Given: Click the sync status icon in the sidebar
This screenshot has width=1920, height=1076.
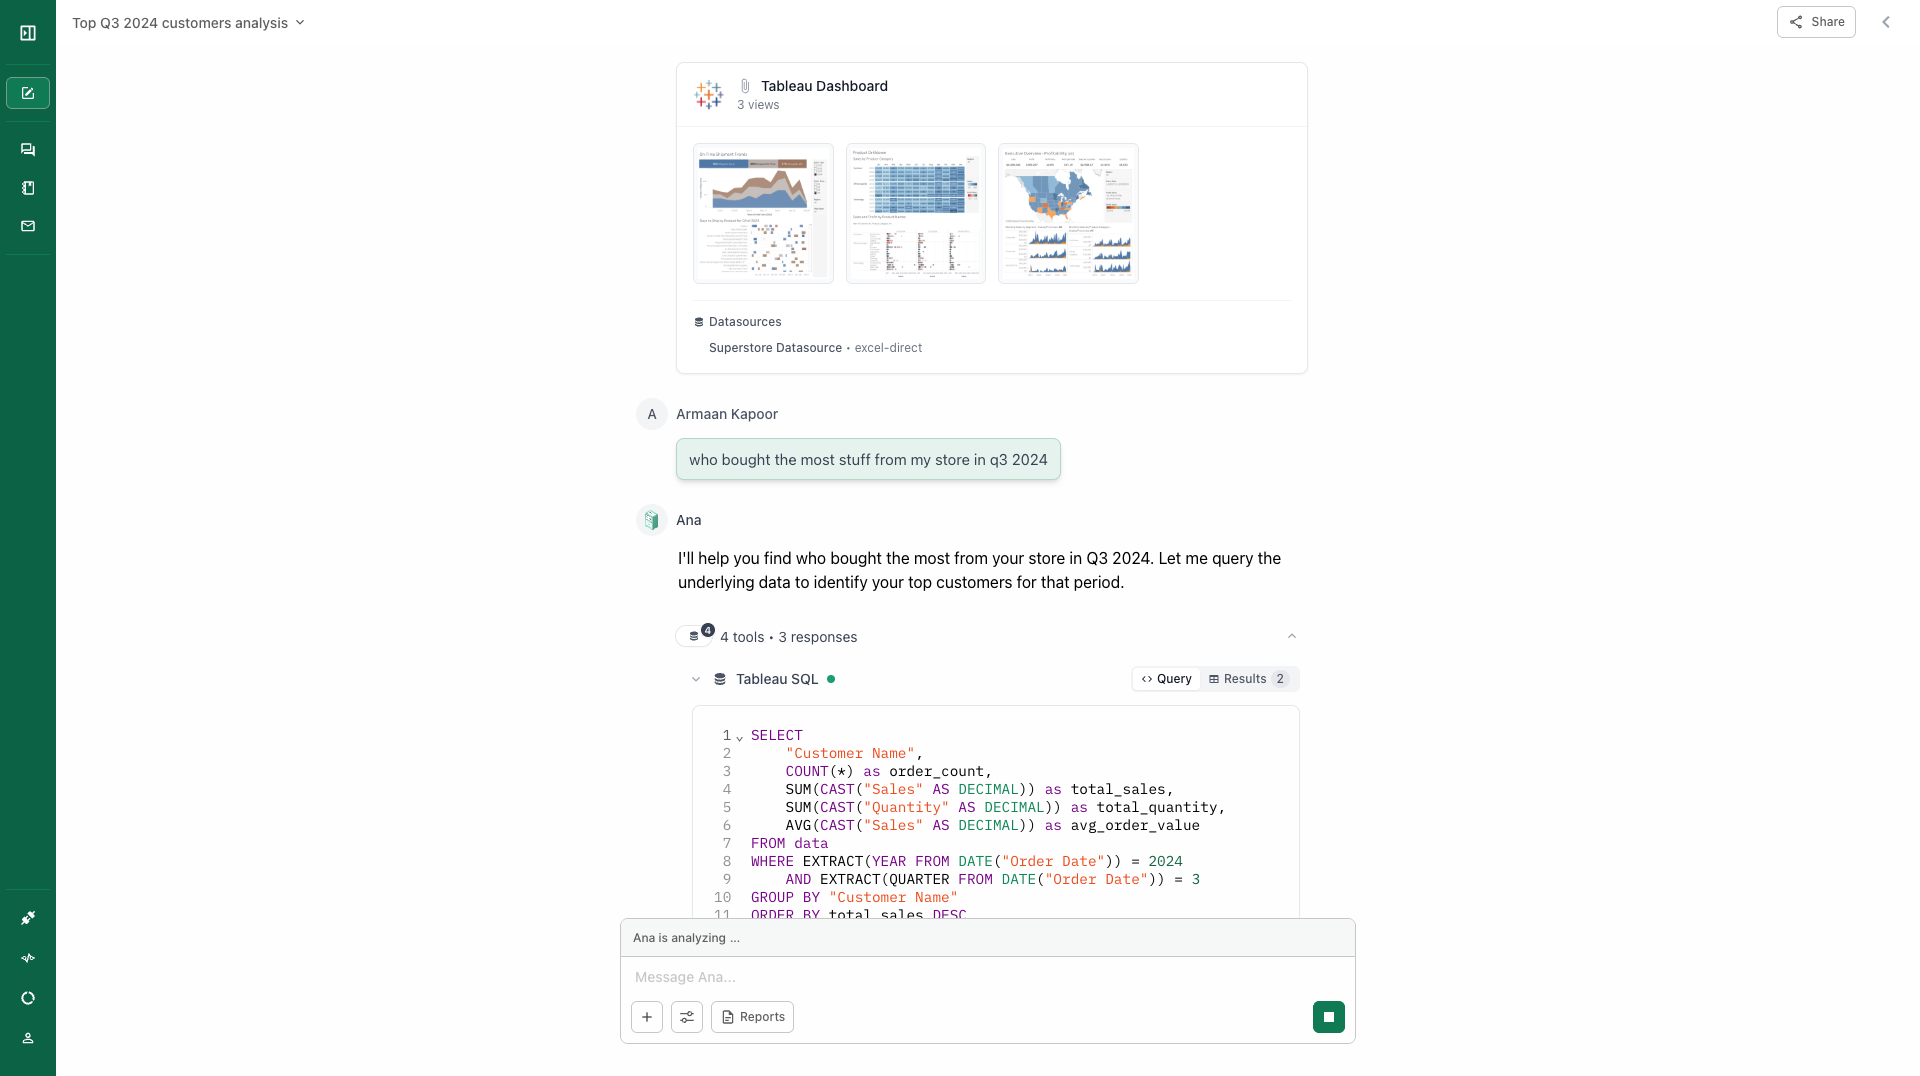Looking at the screenshot, I should [x=27, y=997].
